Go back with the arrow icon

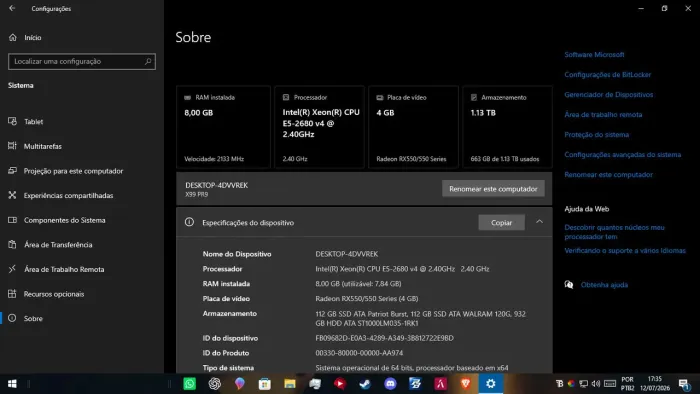pyautogui.click(x=12, y=8)
